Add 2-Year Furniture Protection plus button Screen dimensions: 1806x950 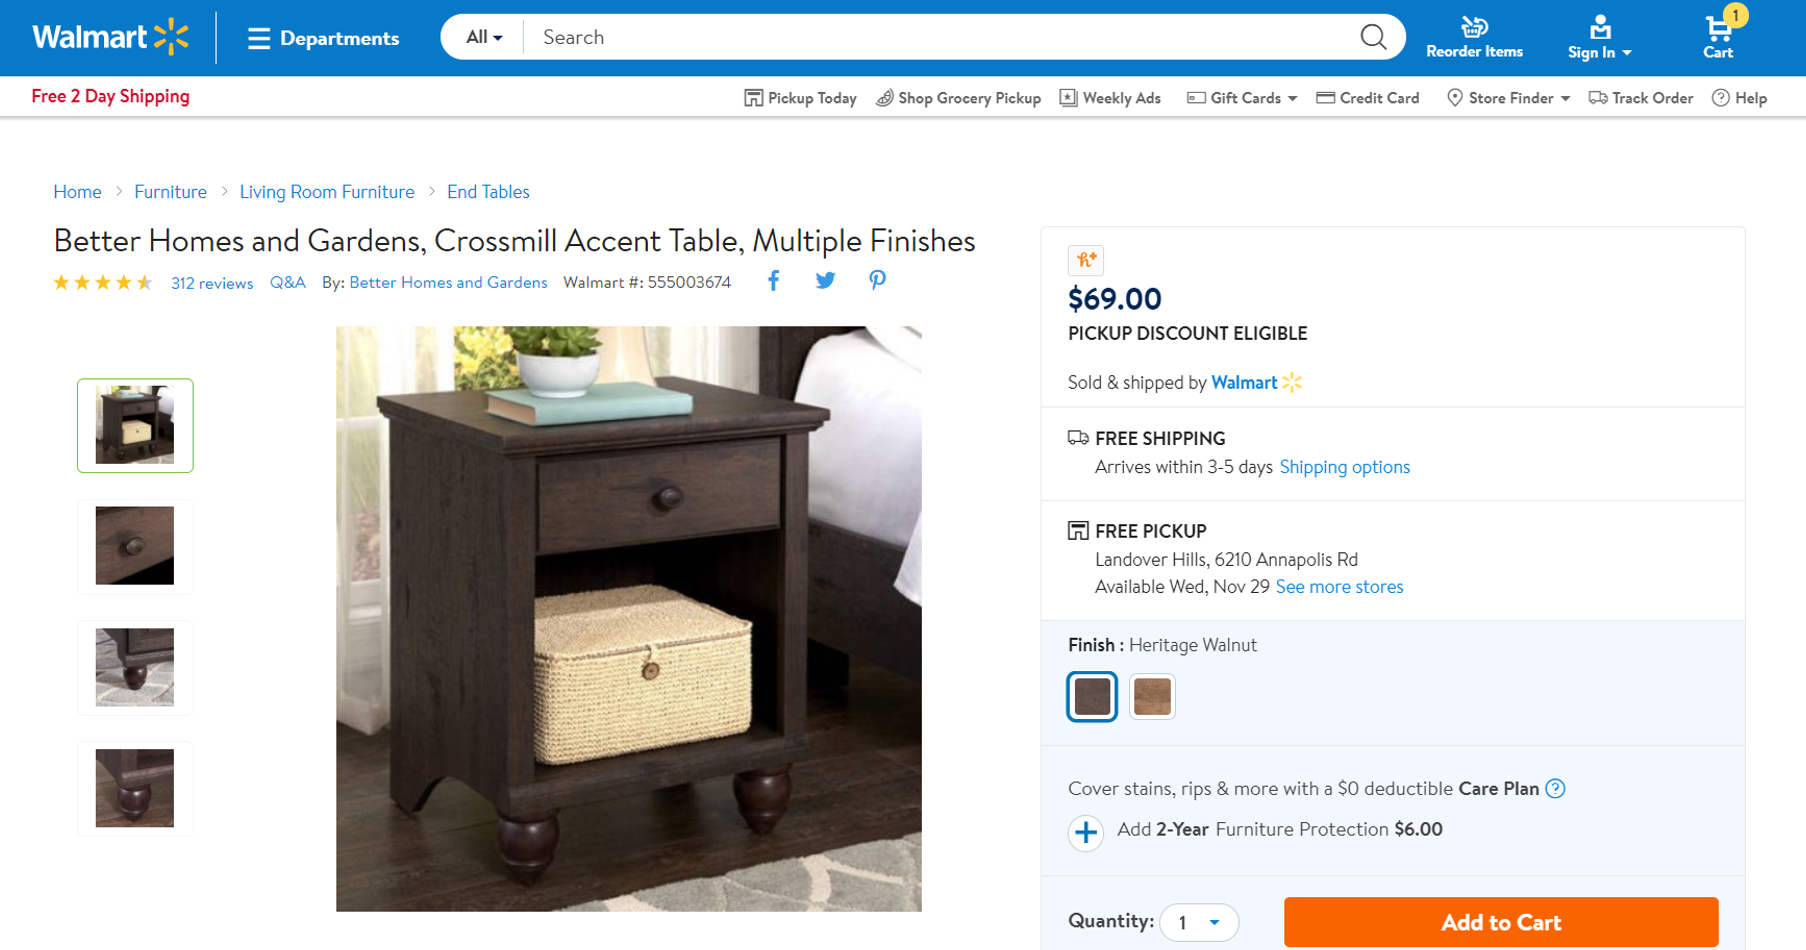point(1086,832)
